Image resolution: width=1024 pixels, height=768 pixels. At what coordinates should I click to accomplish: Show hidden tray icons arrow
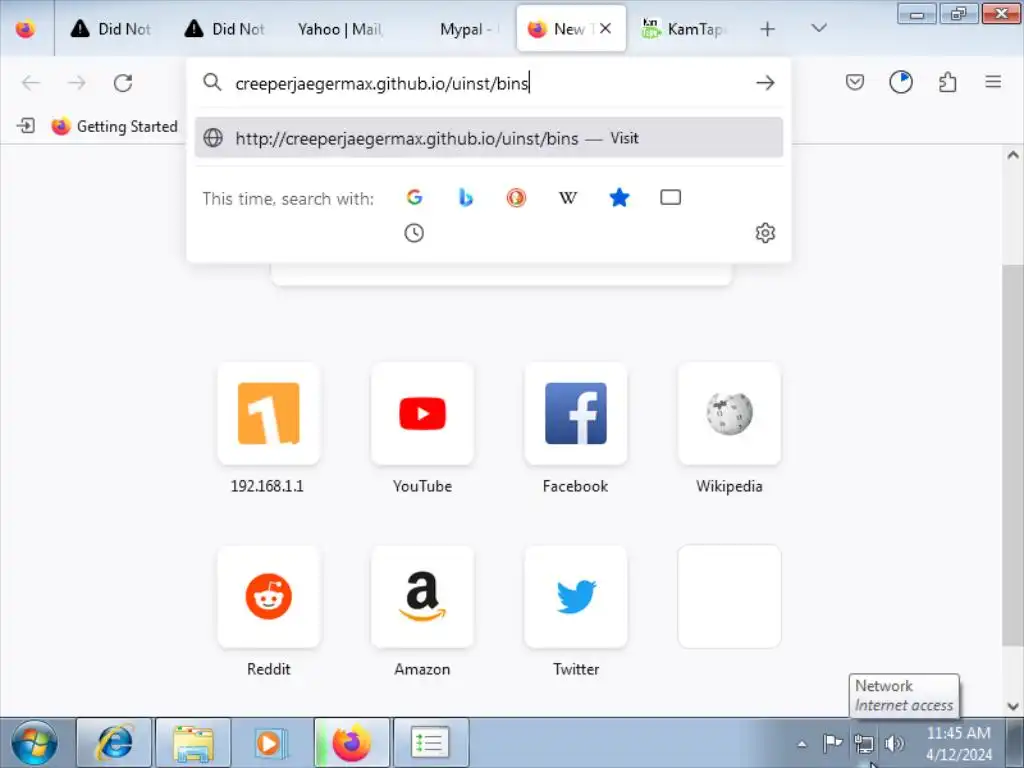[802, 744]
